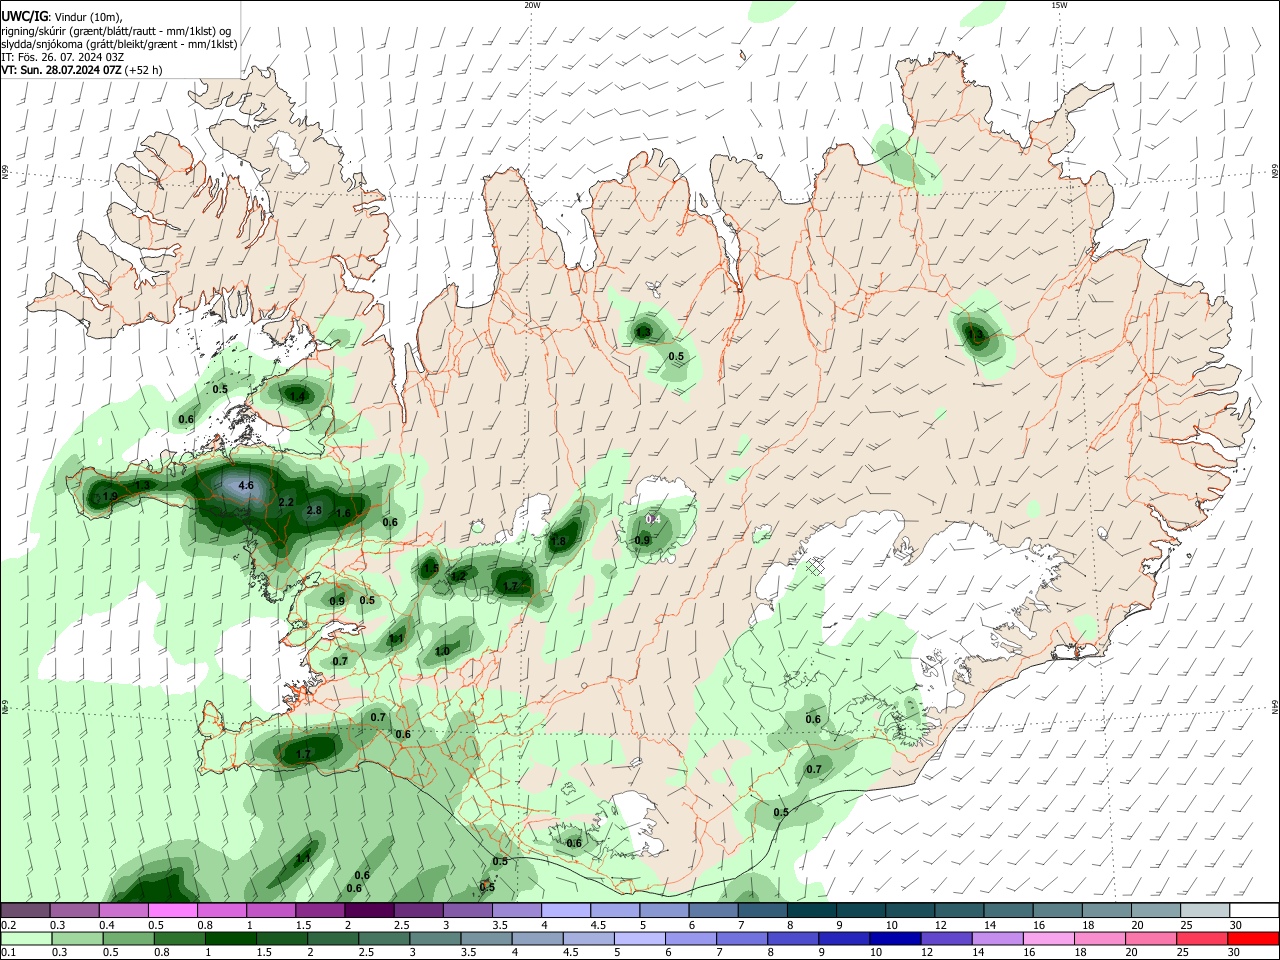The height and width of the screenshot is (960, 1280).
Task: Click the 4.6 precipitation peak value
Action: (247, 485)
